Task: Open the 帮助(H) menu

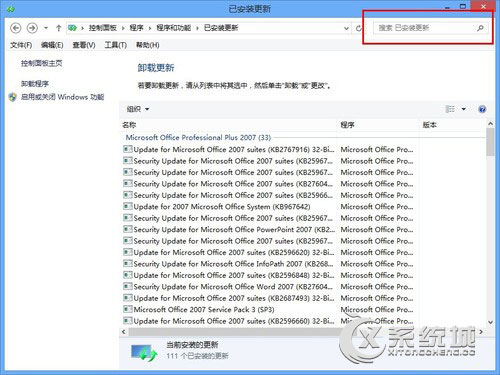Action: pos(148,45)
